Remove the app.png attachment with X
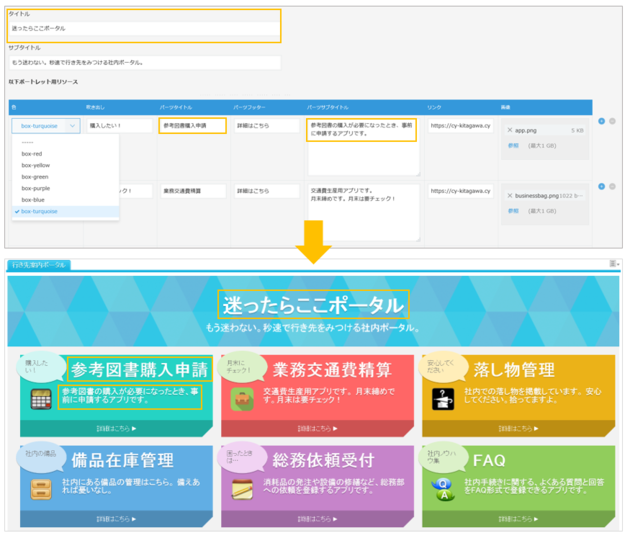The height and width of the screenshot is (538, 630). click(x=510, y=130)
